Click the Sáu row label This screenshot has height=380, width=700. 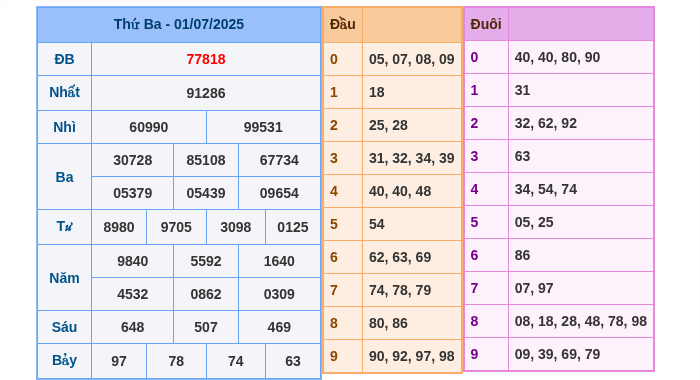[64, 327]
